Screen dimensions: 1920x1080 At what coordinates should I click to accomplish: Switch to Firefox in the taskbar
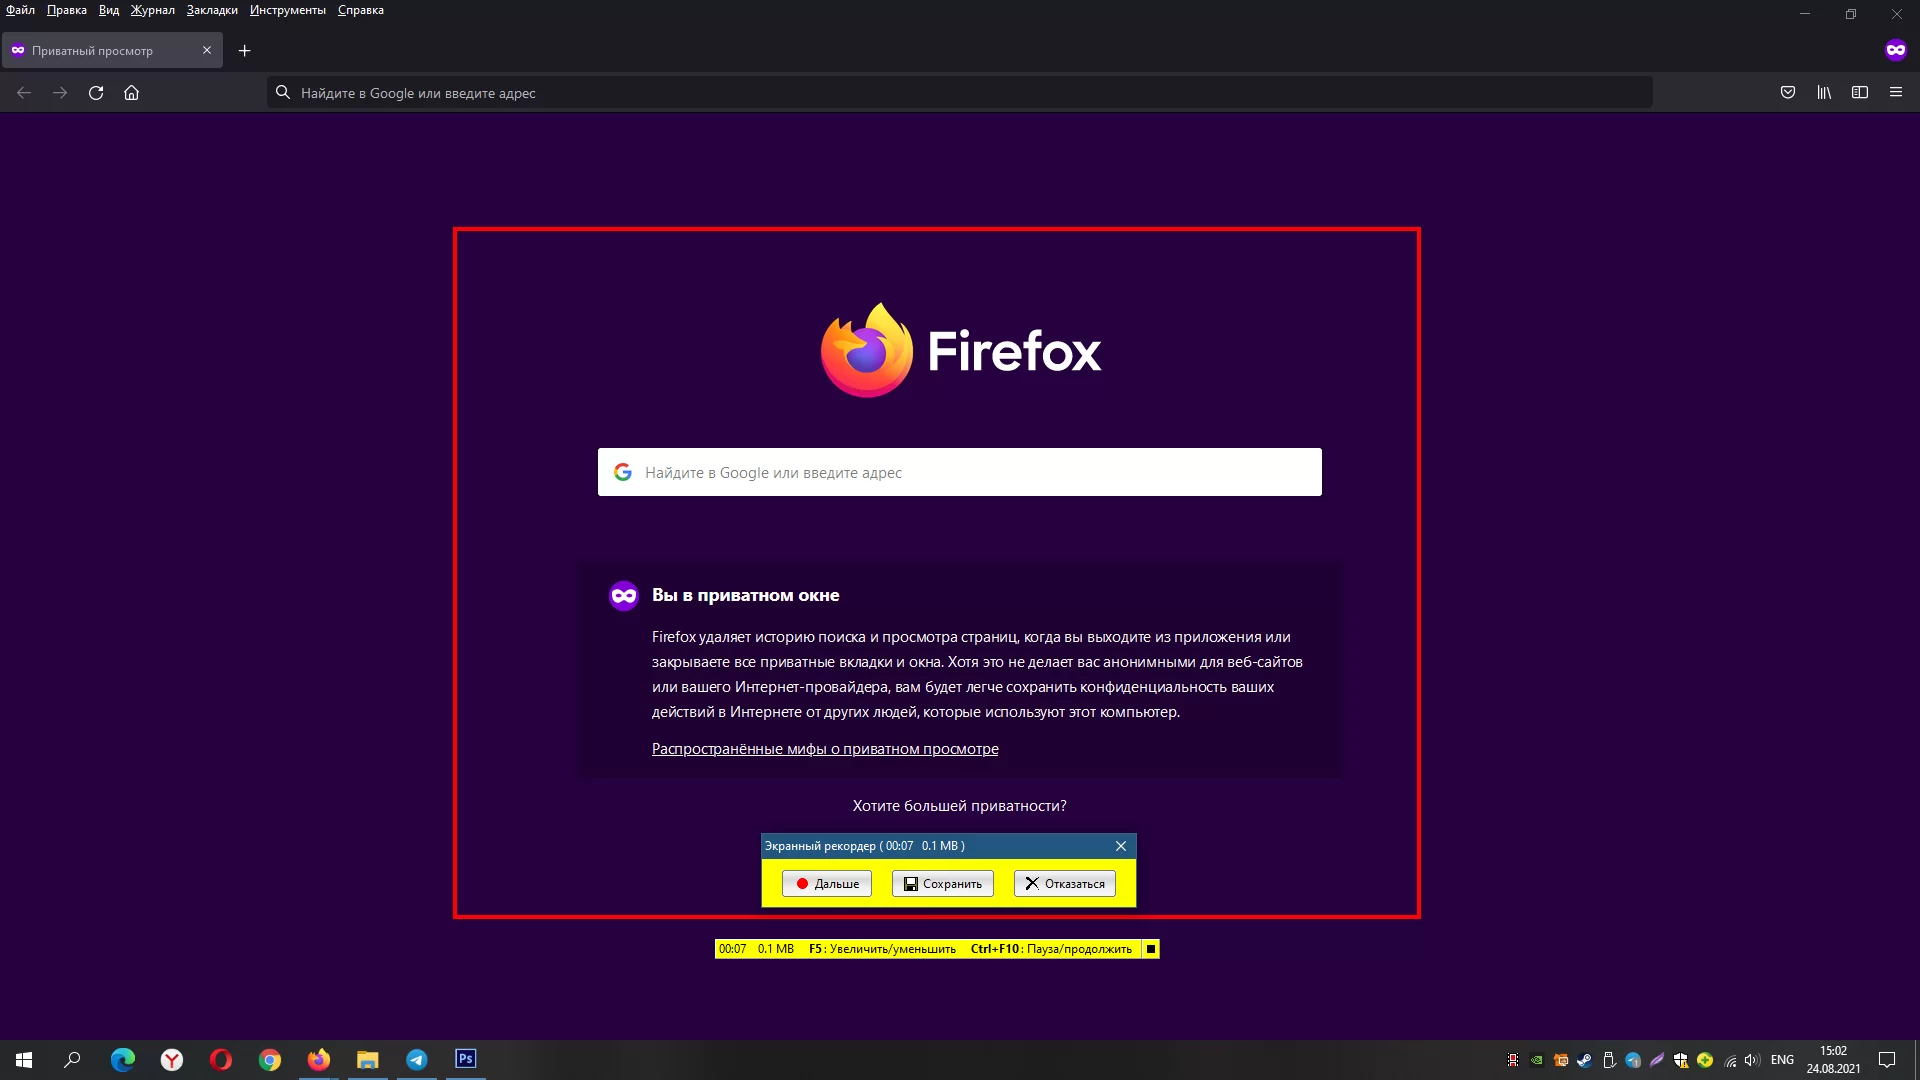click(319, 1060)
